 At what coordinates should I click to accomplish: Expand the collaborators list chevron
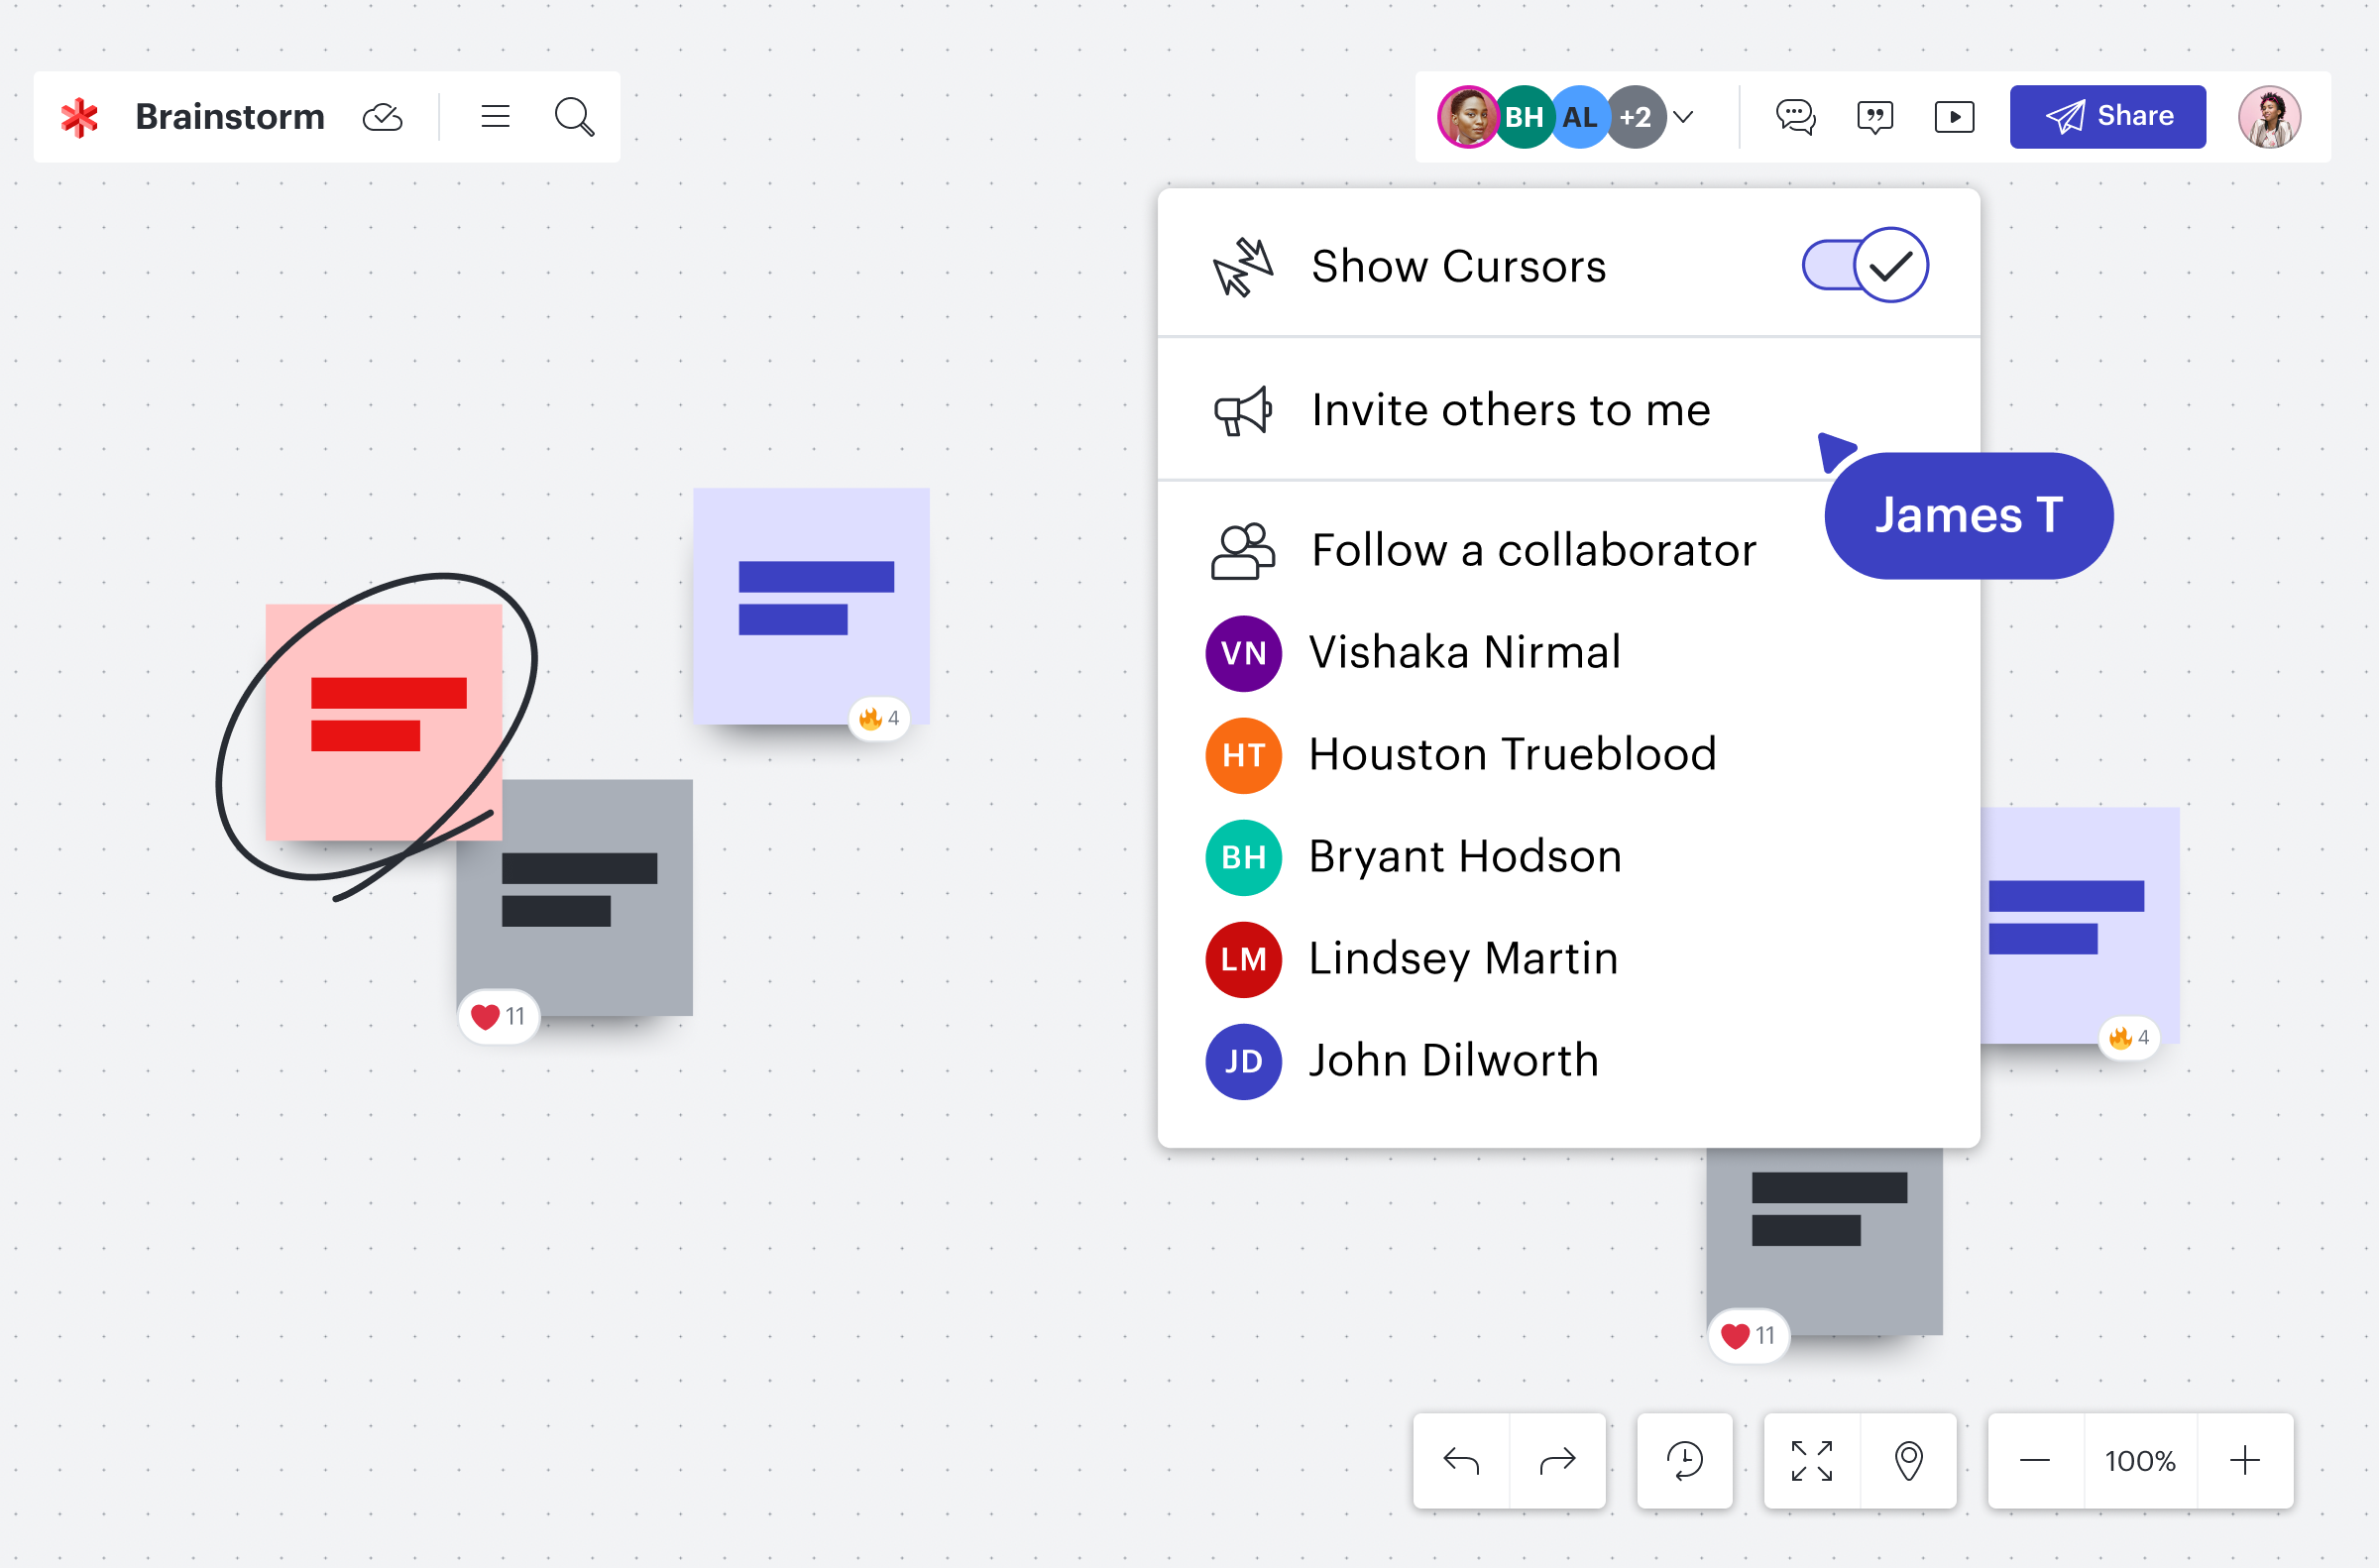click(x=1684, y=117)
